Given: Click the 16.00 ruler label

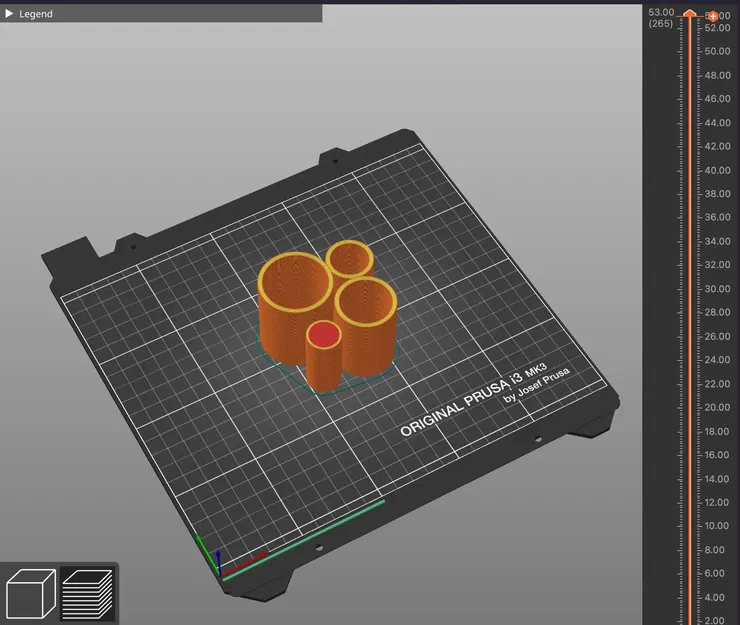Looking at the screenshot, I should tap(717, 455).
